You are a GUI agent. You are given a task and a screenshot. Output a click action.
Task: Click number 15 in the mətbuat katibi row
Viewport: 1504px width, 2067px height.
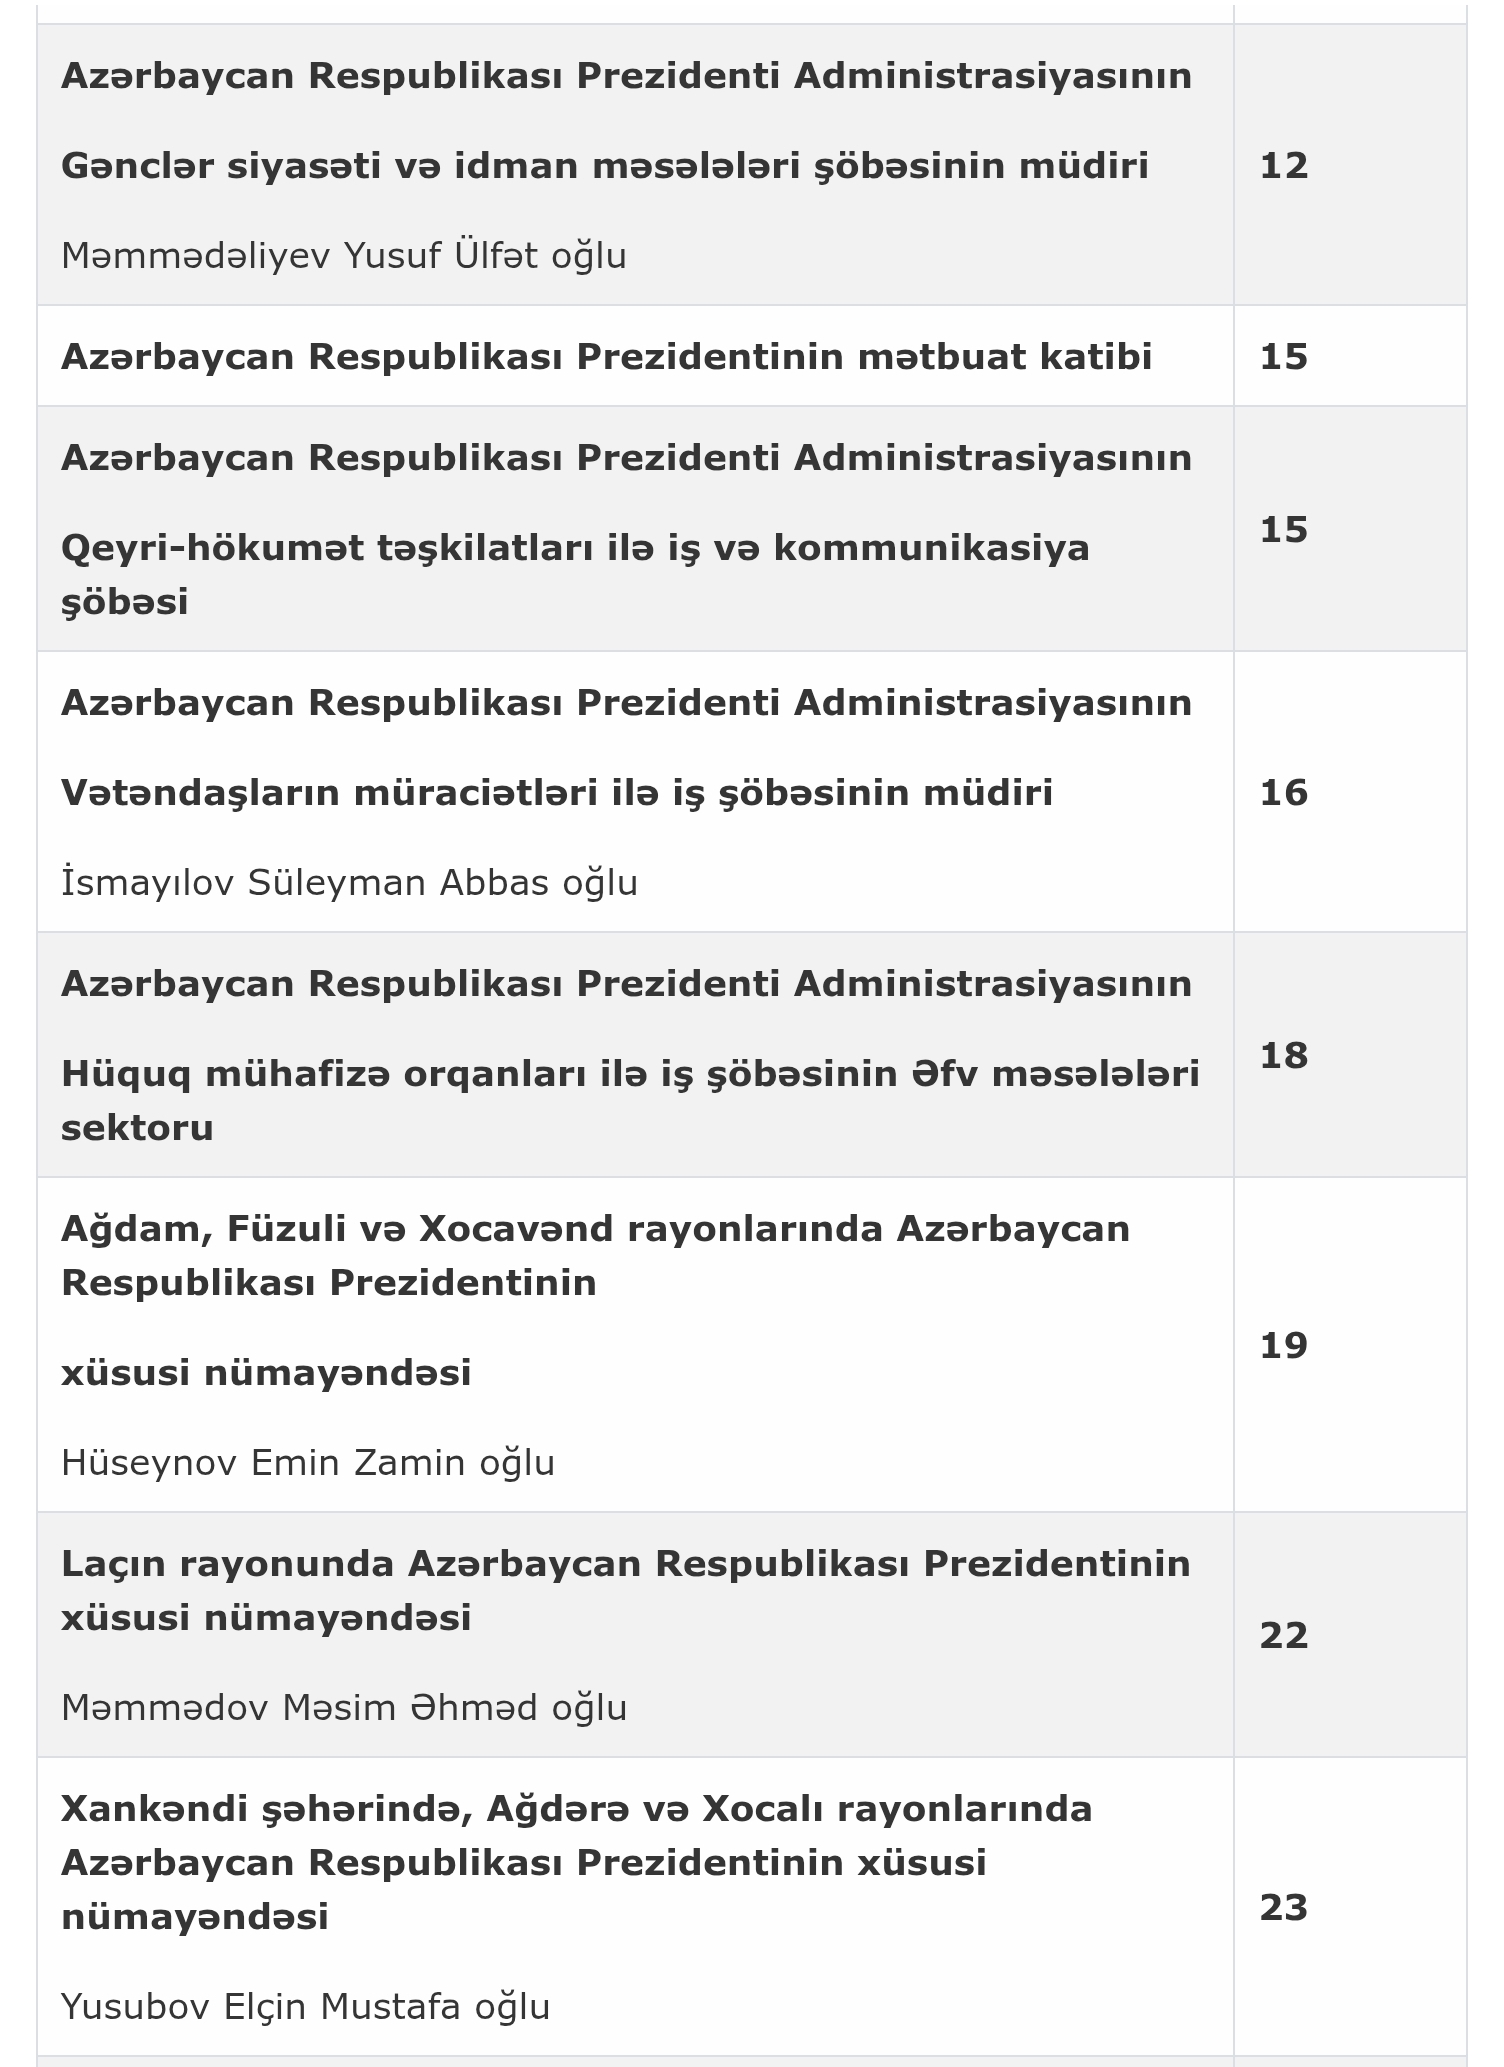(x=1284, y=356)
